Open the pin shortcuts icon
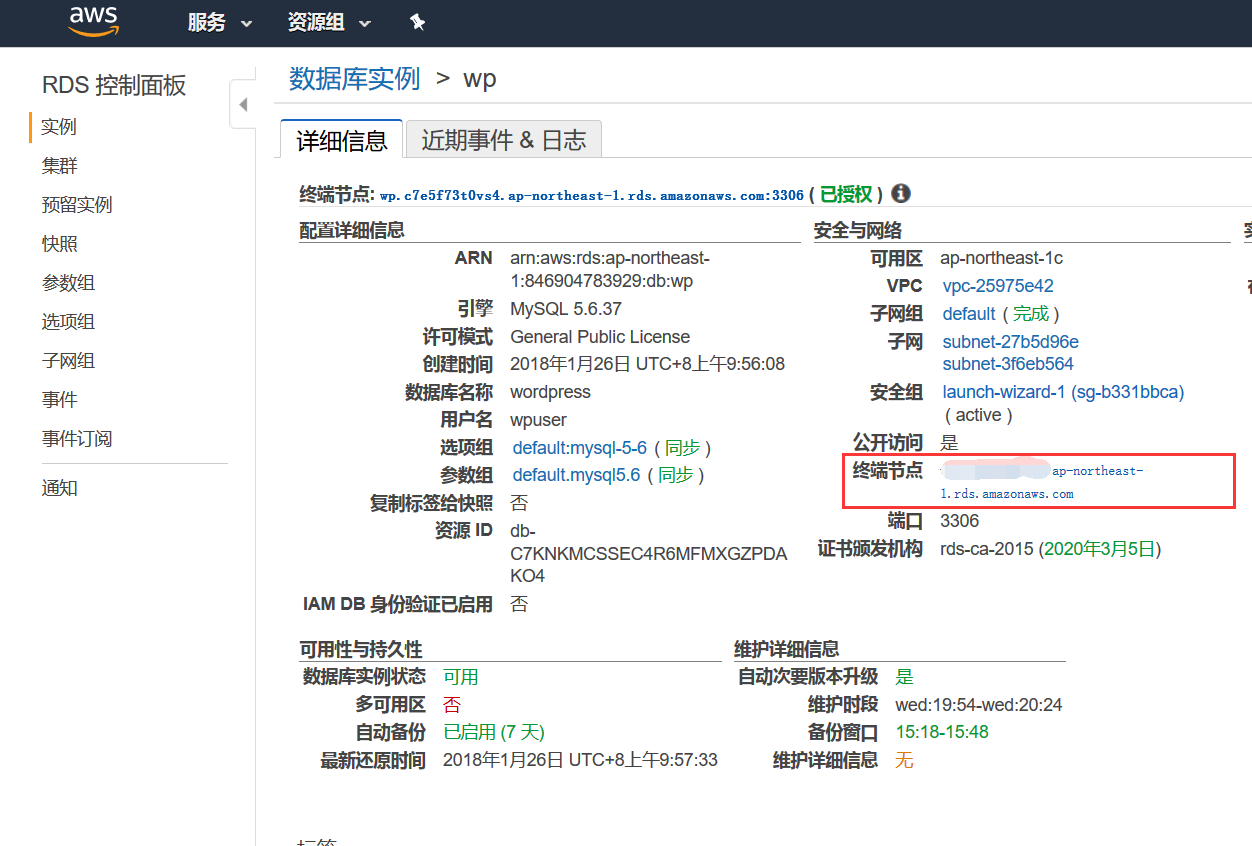The image size is (1252, 846). (418, 22)
